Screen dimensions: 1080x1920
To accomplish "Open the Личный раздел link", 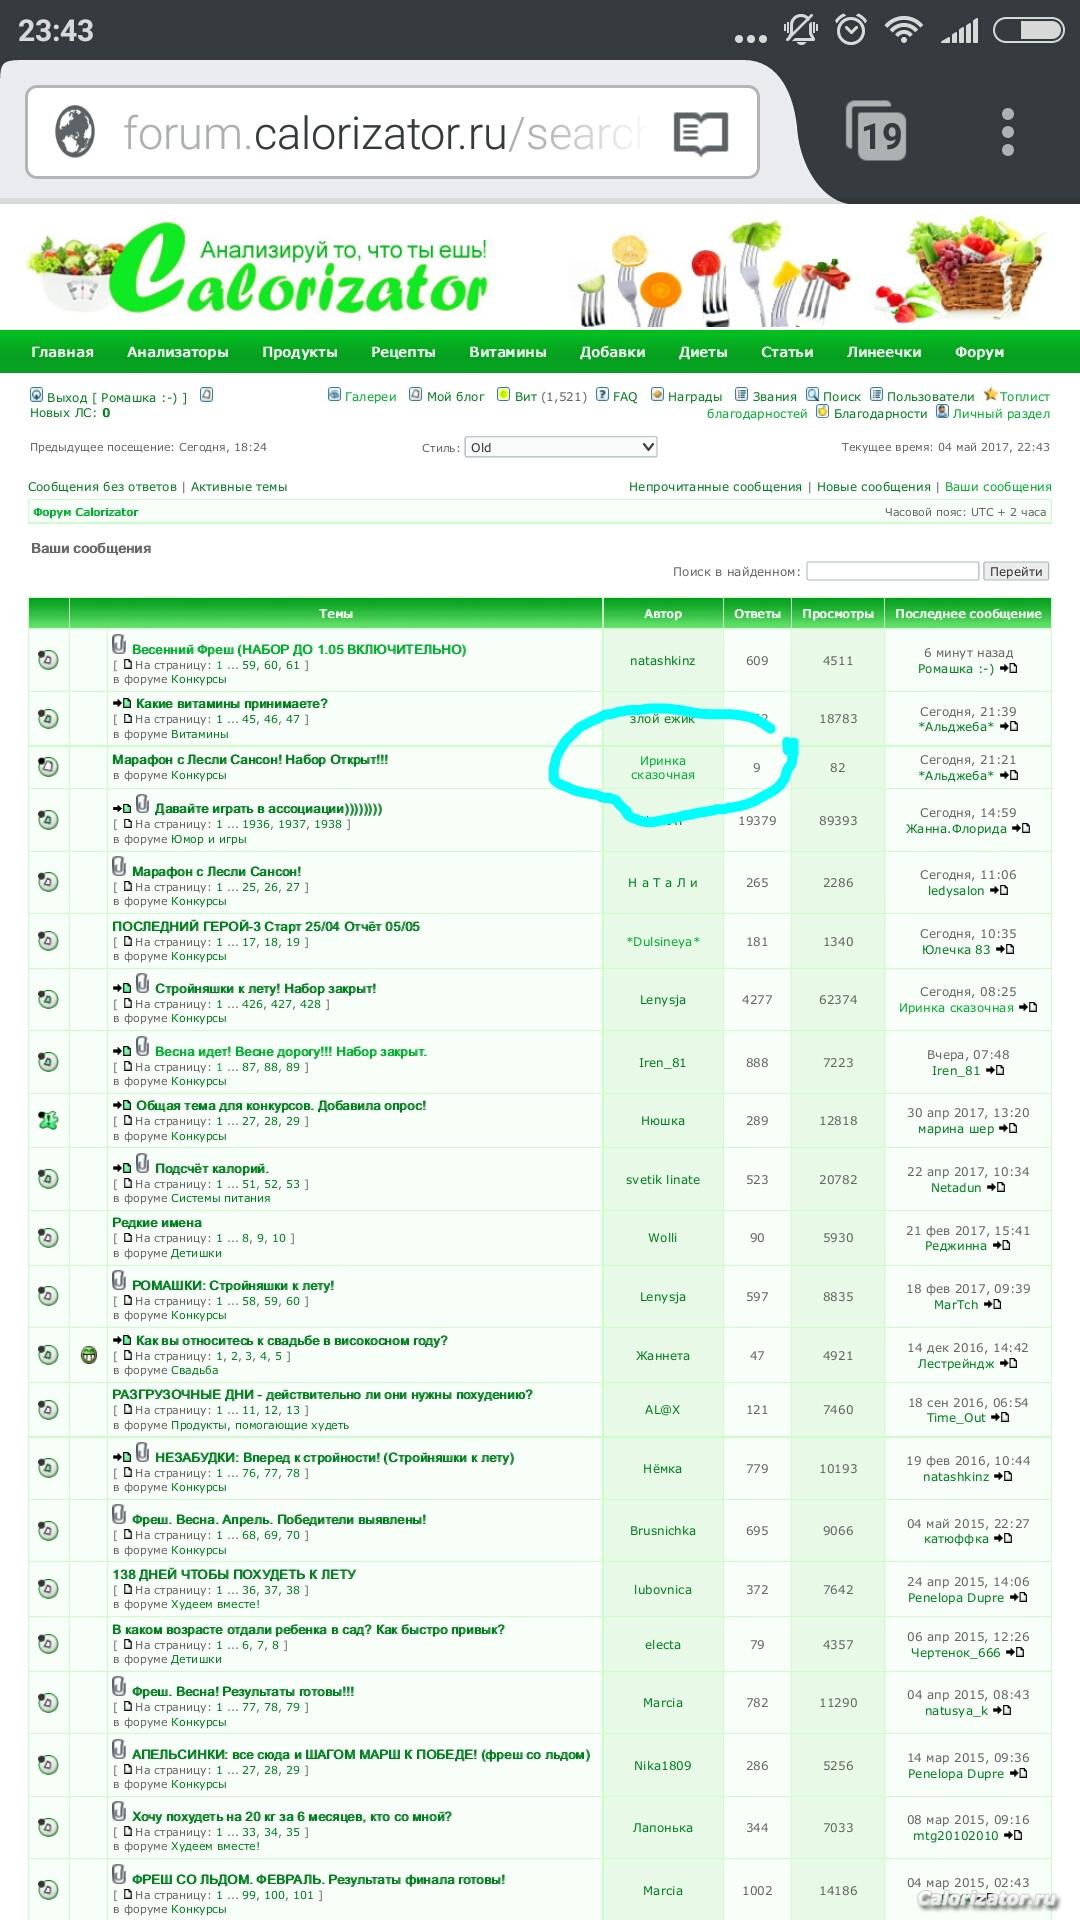I will click(1000, 414).
